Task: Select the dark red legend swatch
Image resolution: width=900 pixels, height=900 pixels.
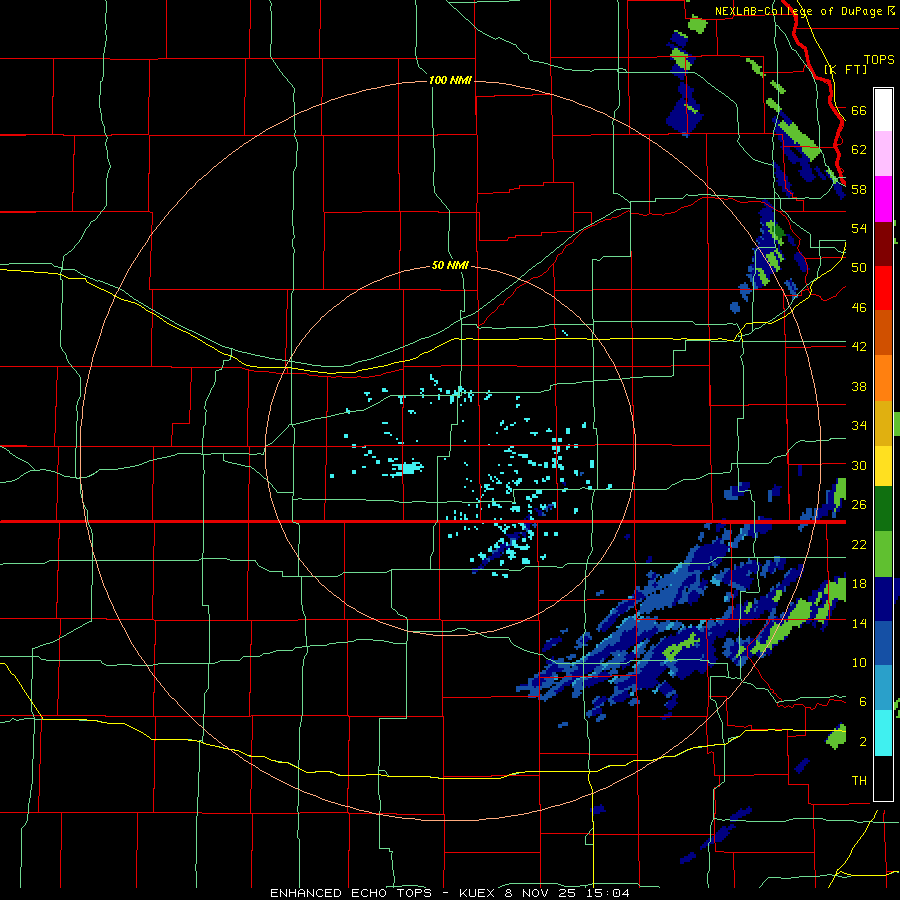Action: click(x=883, y=245)
